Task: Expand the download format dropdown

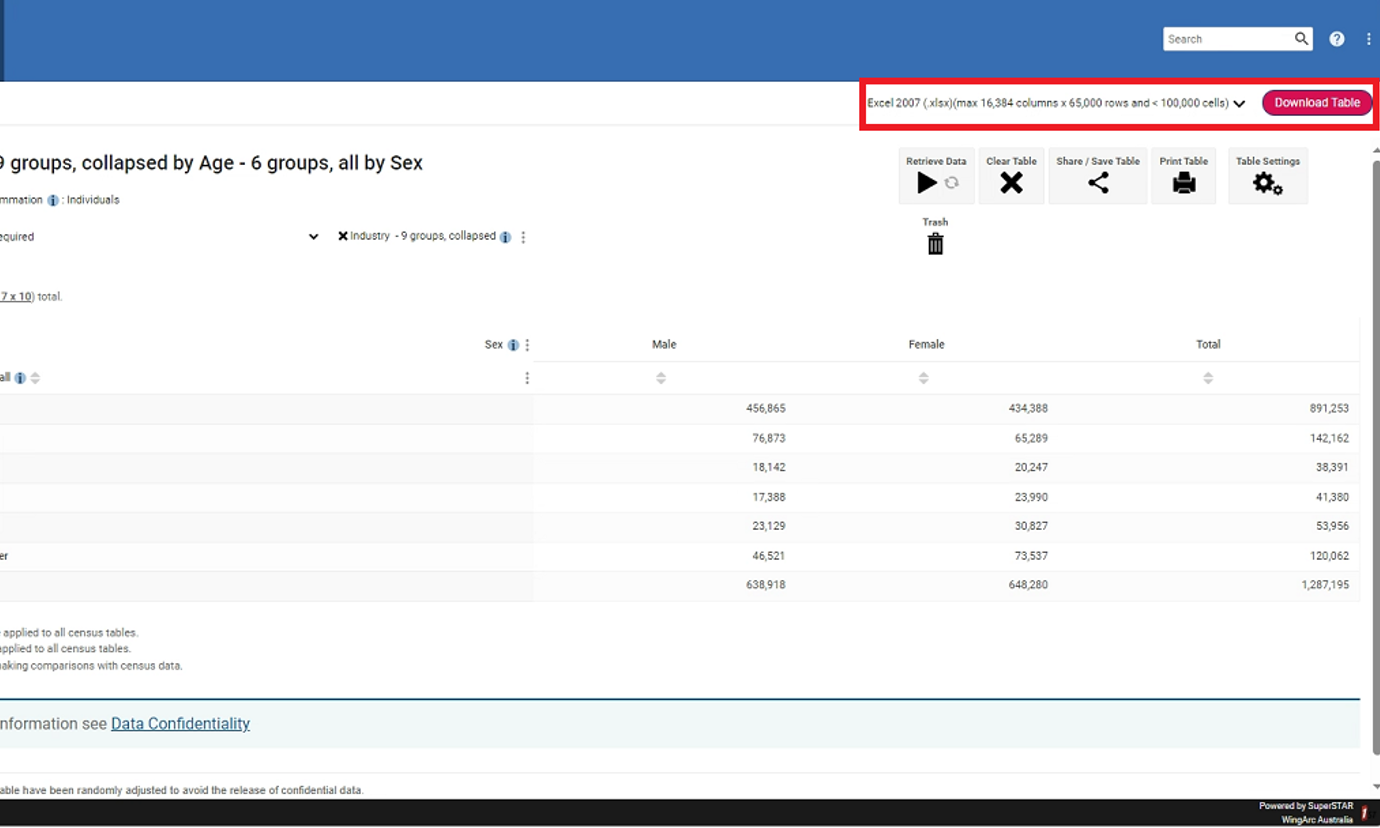Action: point(1239,104)
